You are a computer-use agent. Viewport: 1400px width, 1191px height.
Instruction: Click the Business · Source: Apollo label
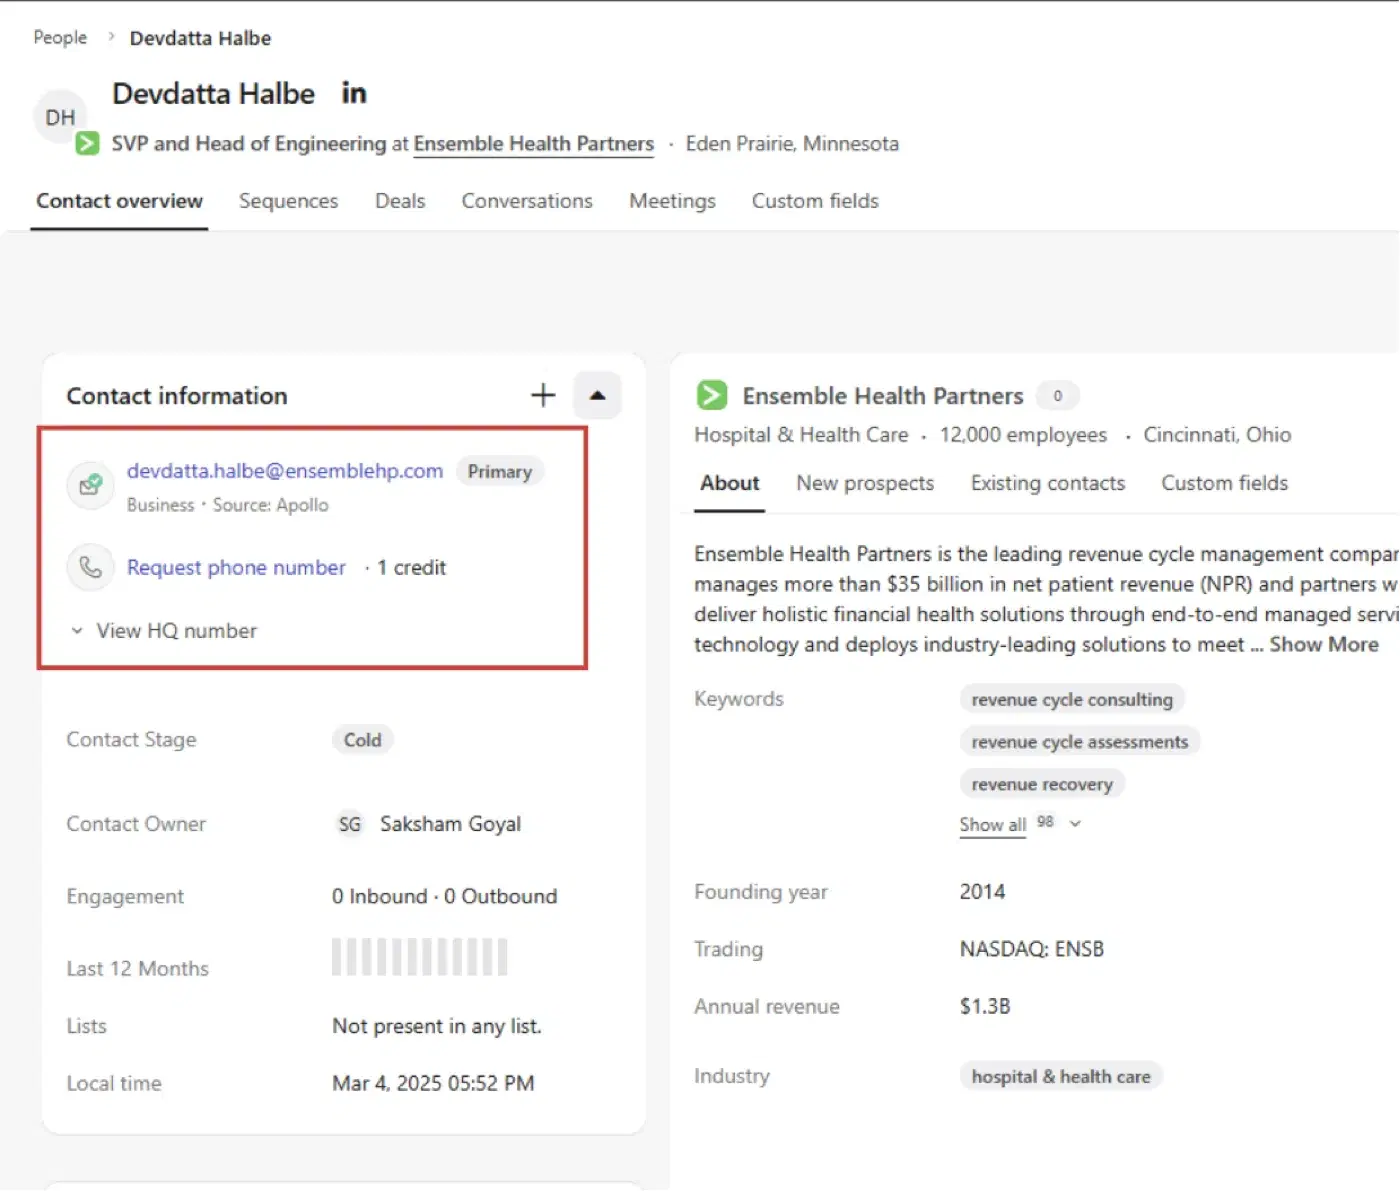click(x=227, y=505)
